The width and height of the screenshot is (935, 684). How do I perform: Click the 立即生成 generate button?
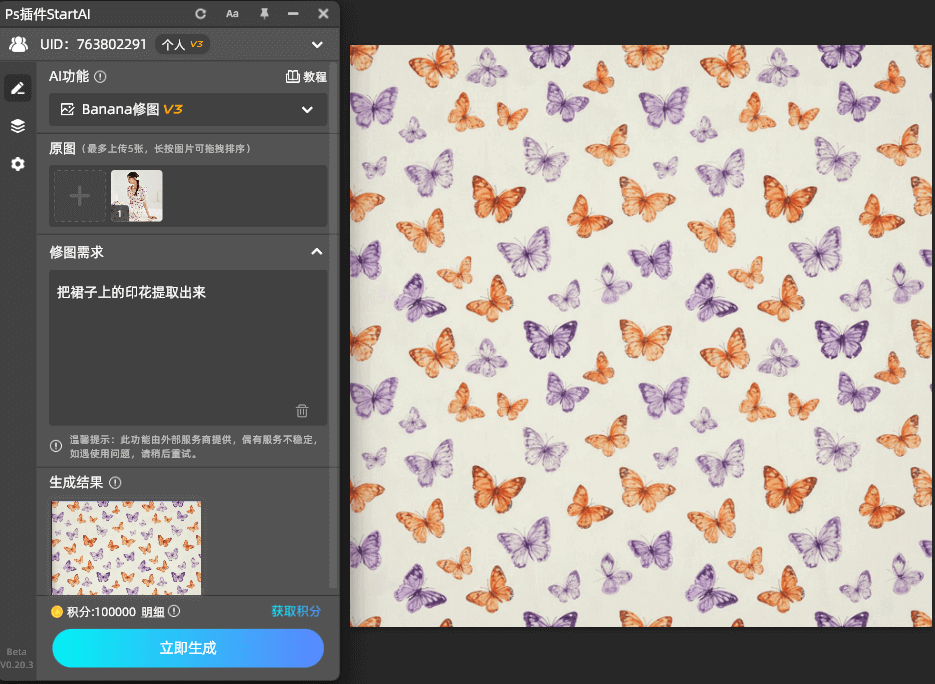click(187, 648)
